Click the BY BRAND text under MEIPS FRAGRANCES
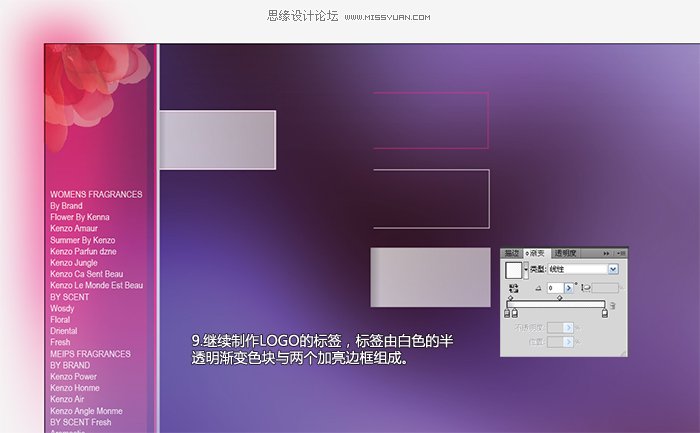The height and width of the screenshot is (433, 700). pos(70,365)
